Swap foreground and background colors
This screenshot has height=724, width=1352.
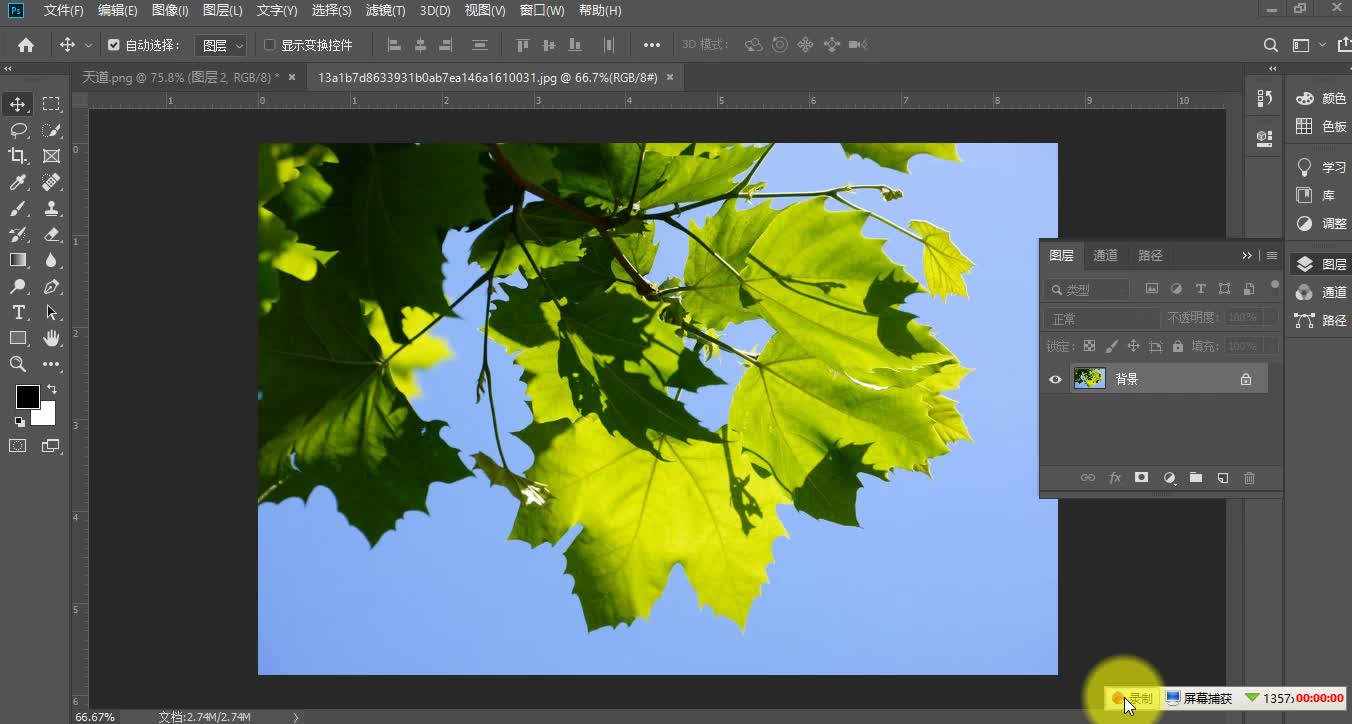click(51, 389)
